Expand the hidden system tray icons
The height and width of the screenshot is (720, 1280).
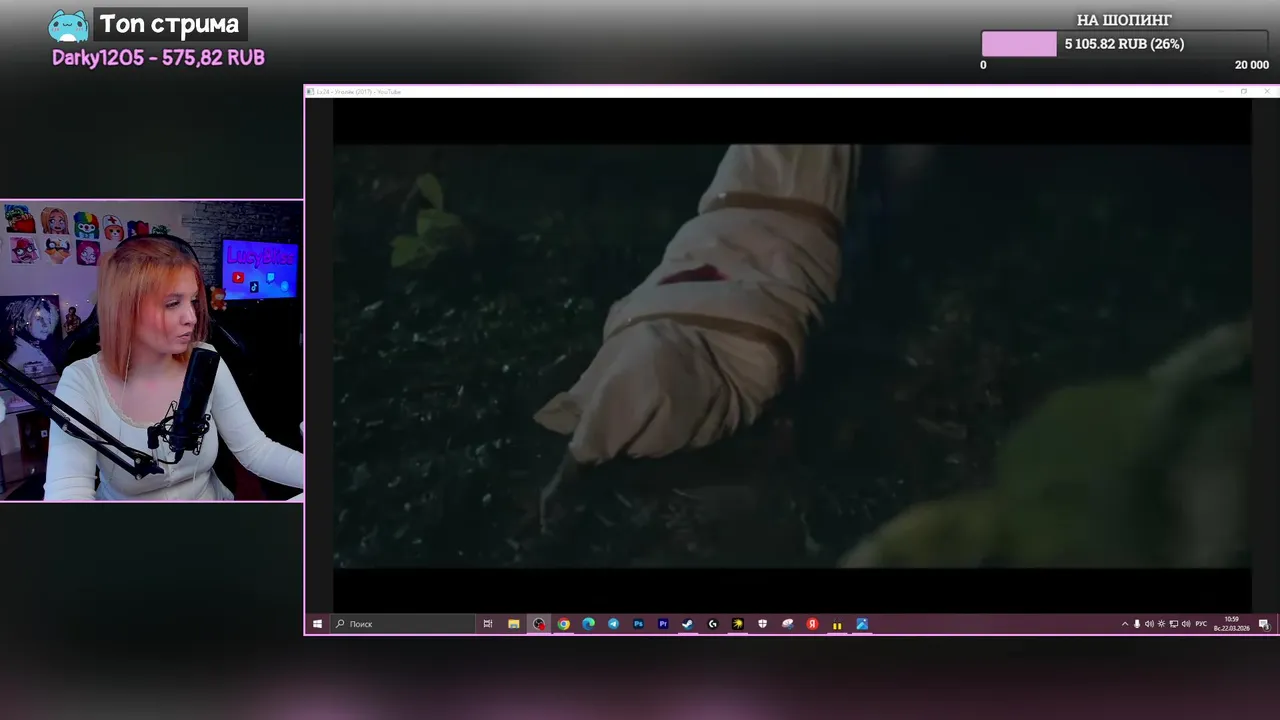[x=1125, y=624]
